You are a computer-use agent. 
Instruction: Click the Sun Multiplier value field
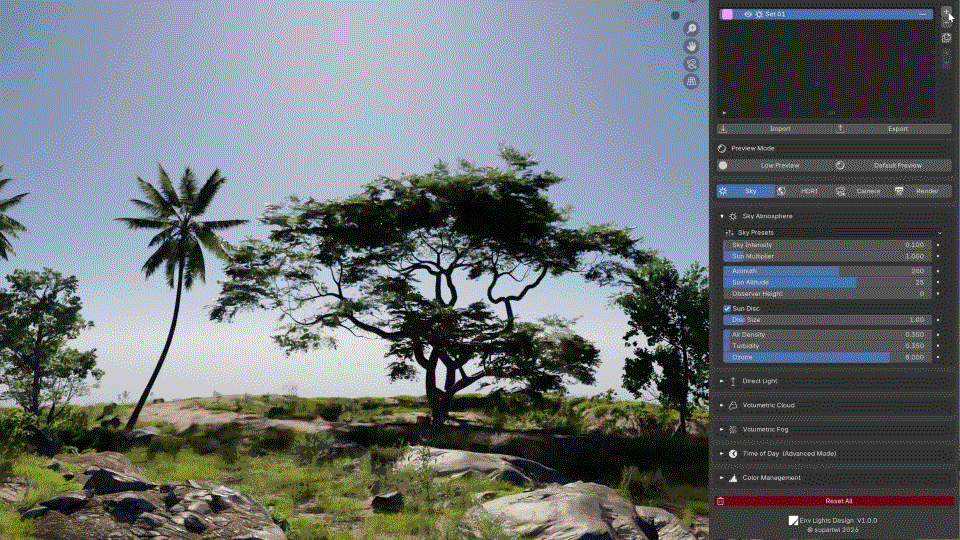click(827, 257)
